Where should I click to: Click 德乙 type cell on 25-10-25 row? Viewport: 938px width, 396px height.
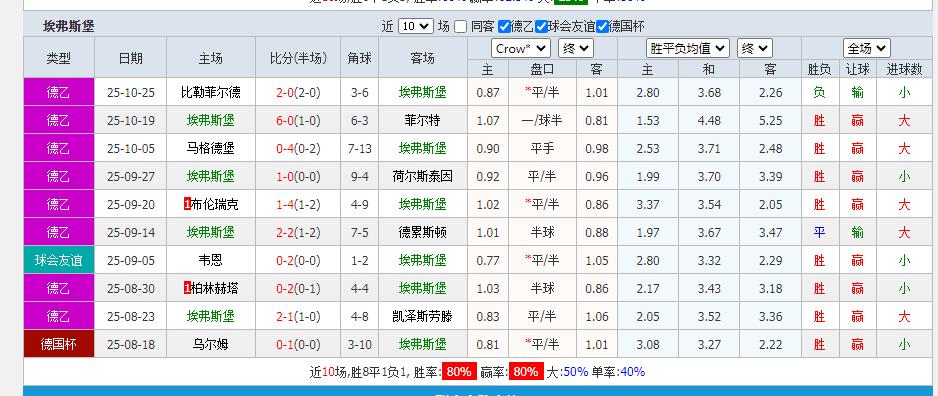coord(59,92)
